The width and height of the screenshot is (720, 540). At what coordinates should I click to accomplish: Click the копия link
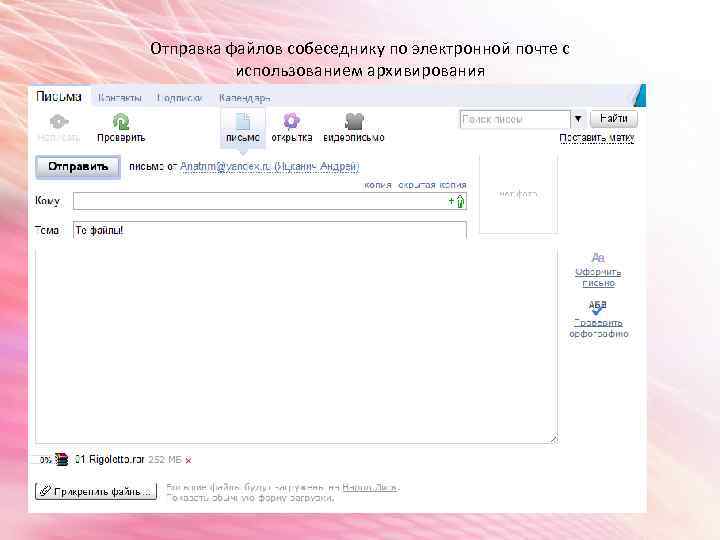point(377,185)
